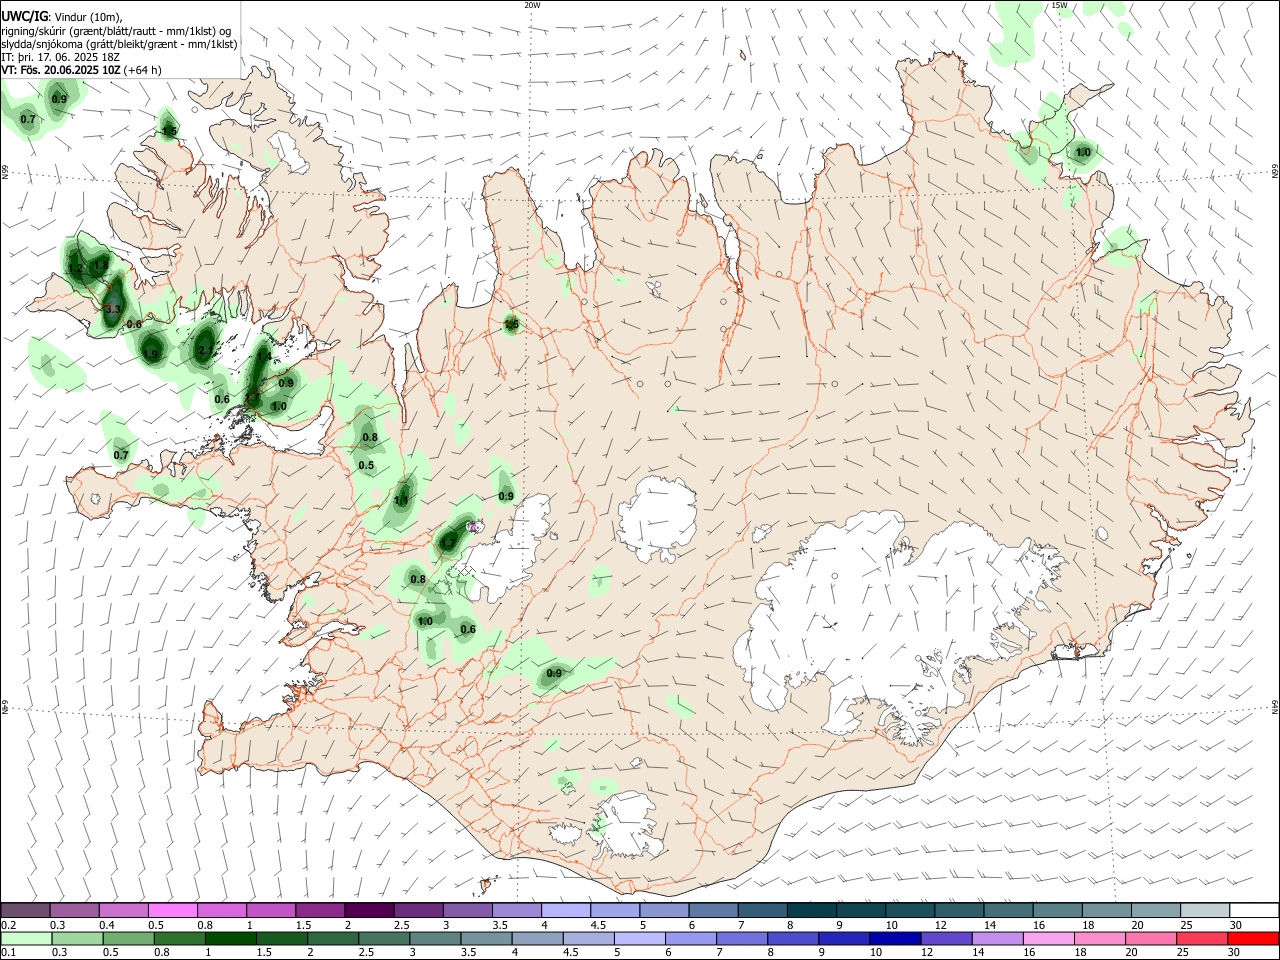Click the 'UWC/IG: Vindur (10m)' title text
The image size is (1280, 960).
click(62, 17)
